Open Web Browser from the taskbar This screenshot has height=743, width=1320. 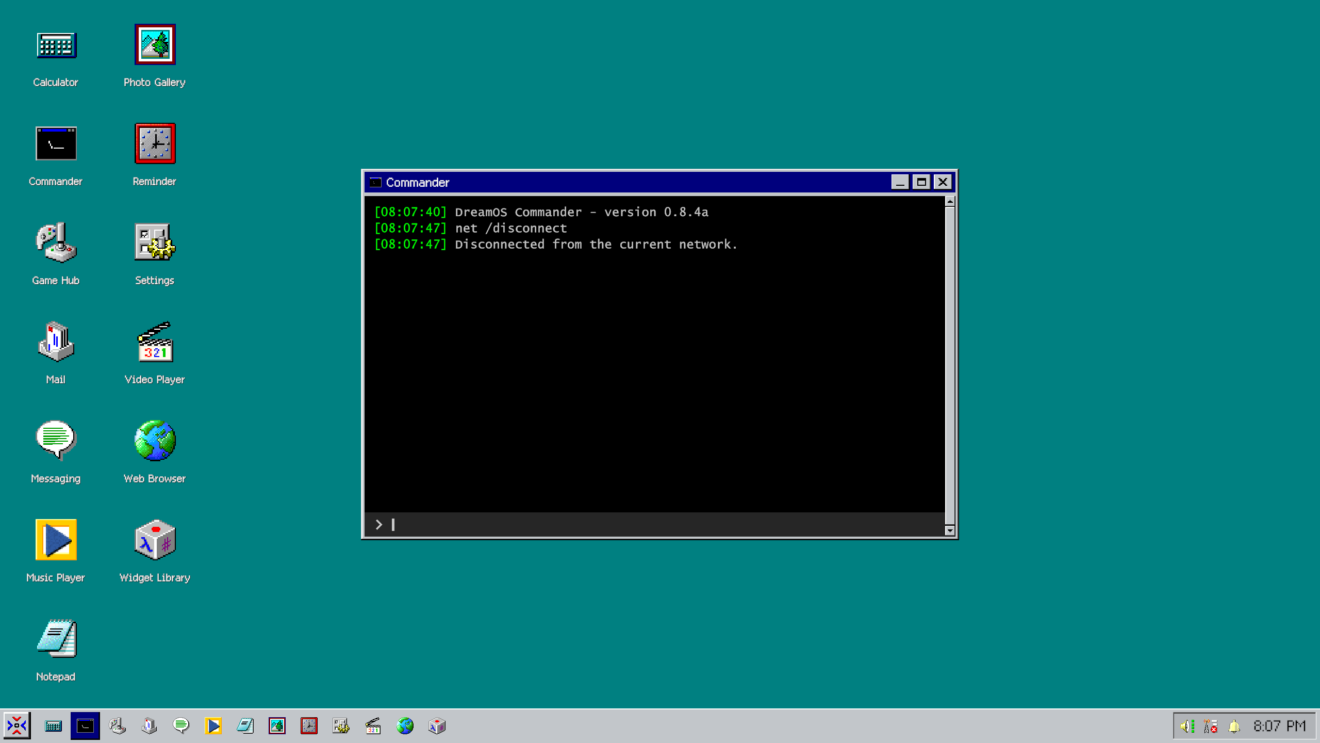click(405, 726)
